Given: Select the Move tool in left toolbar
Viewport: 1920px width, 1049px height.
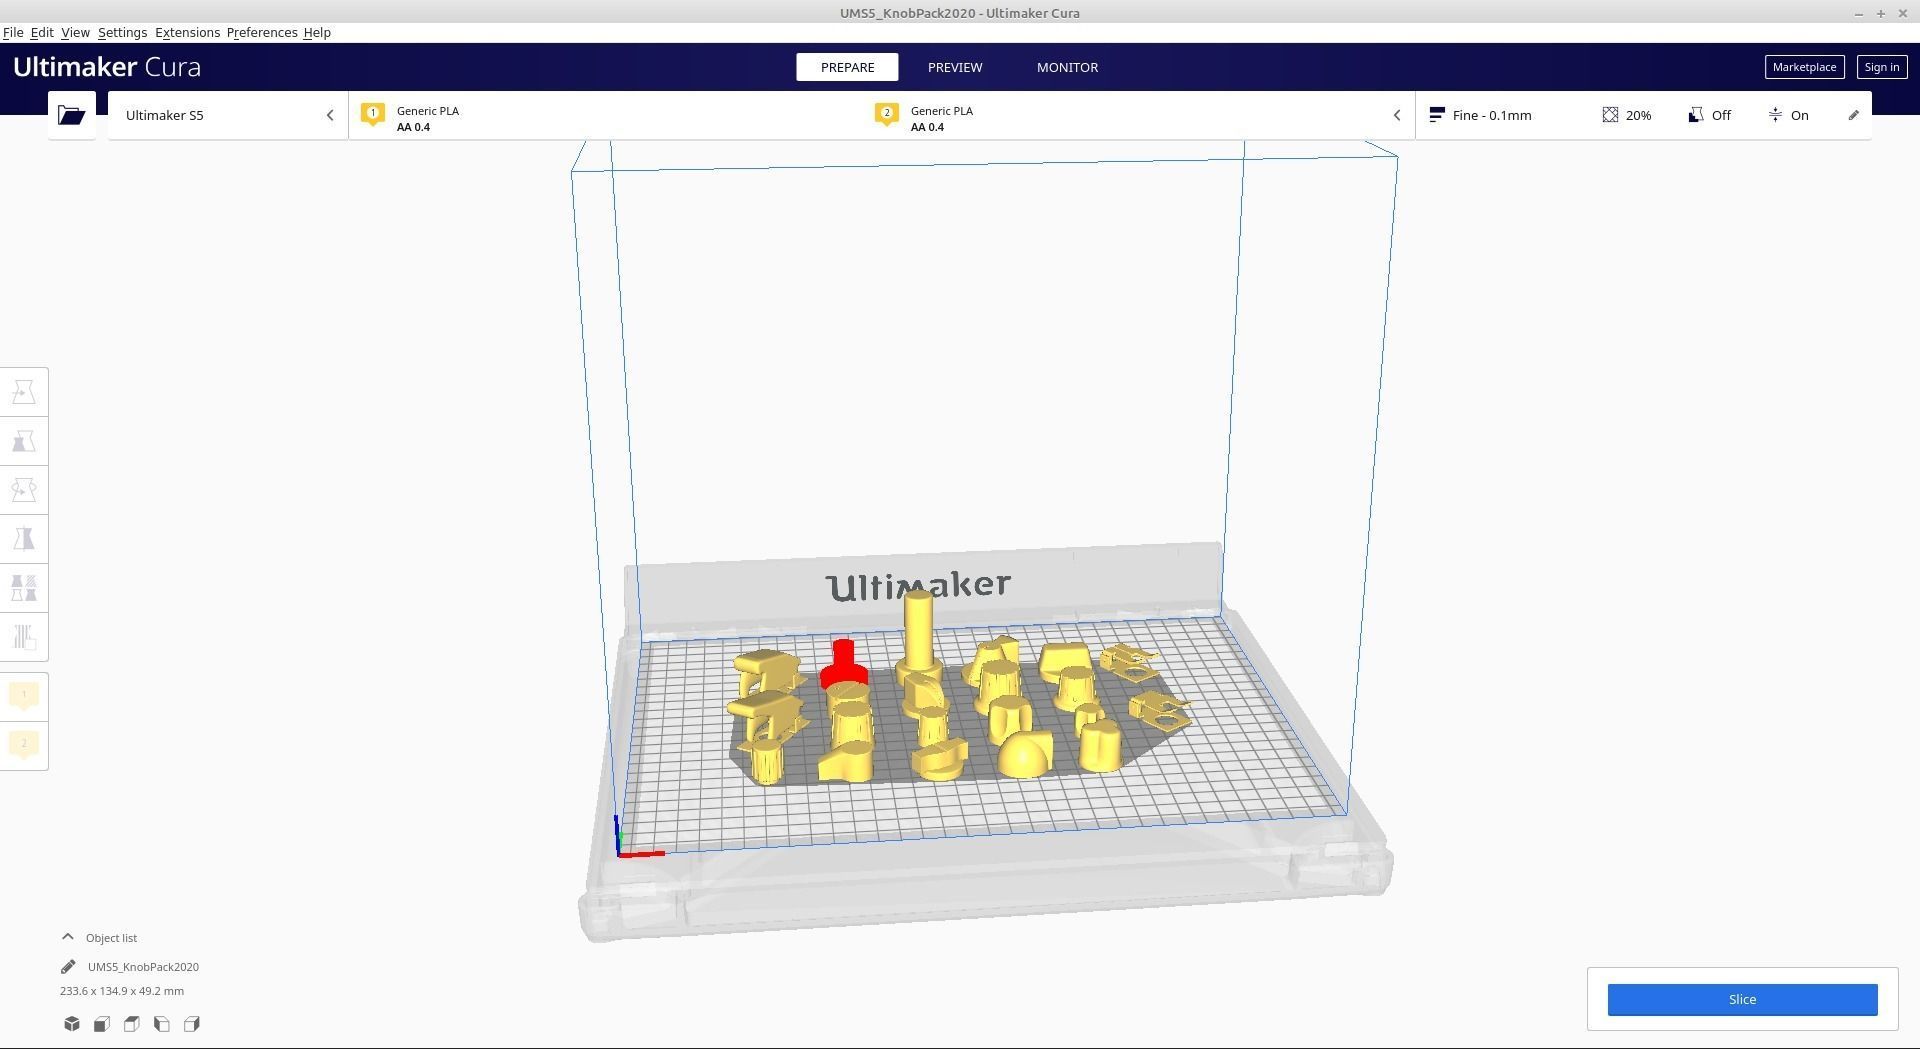Looking at the screenshot, I should click(24, 392).
